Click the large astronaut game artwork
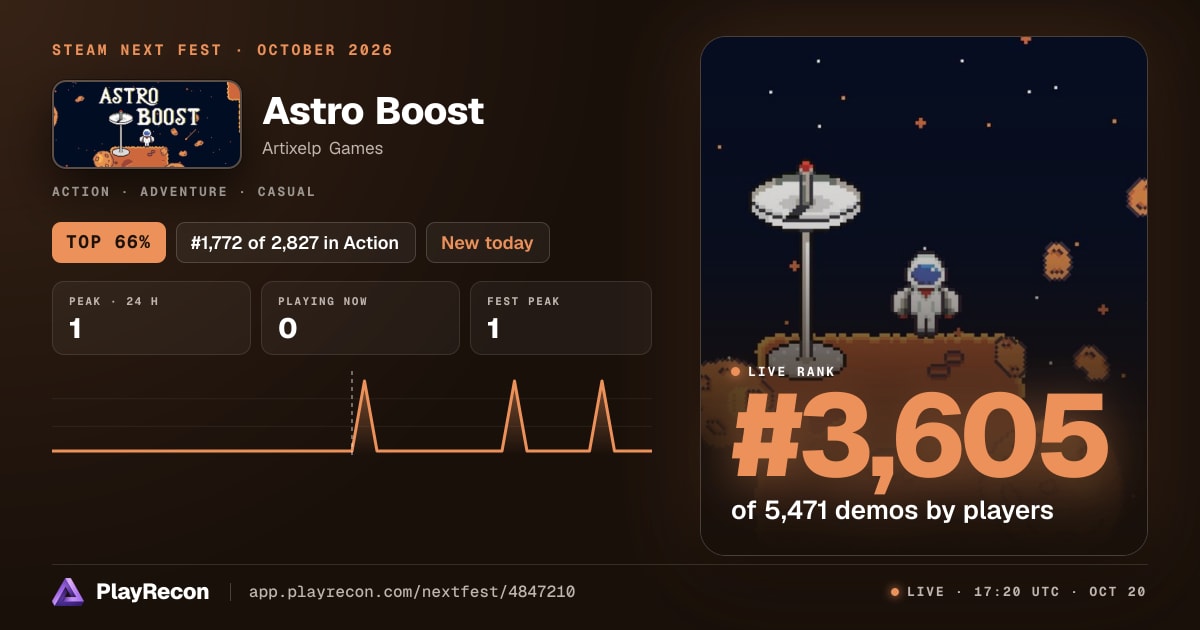1200x630 pixels. [x=923, y=296]
